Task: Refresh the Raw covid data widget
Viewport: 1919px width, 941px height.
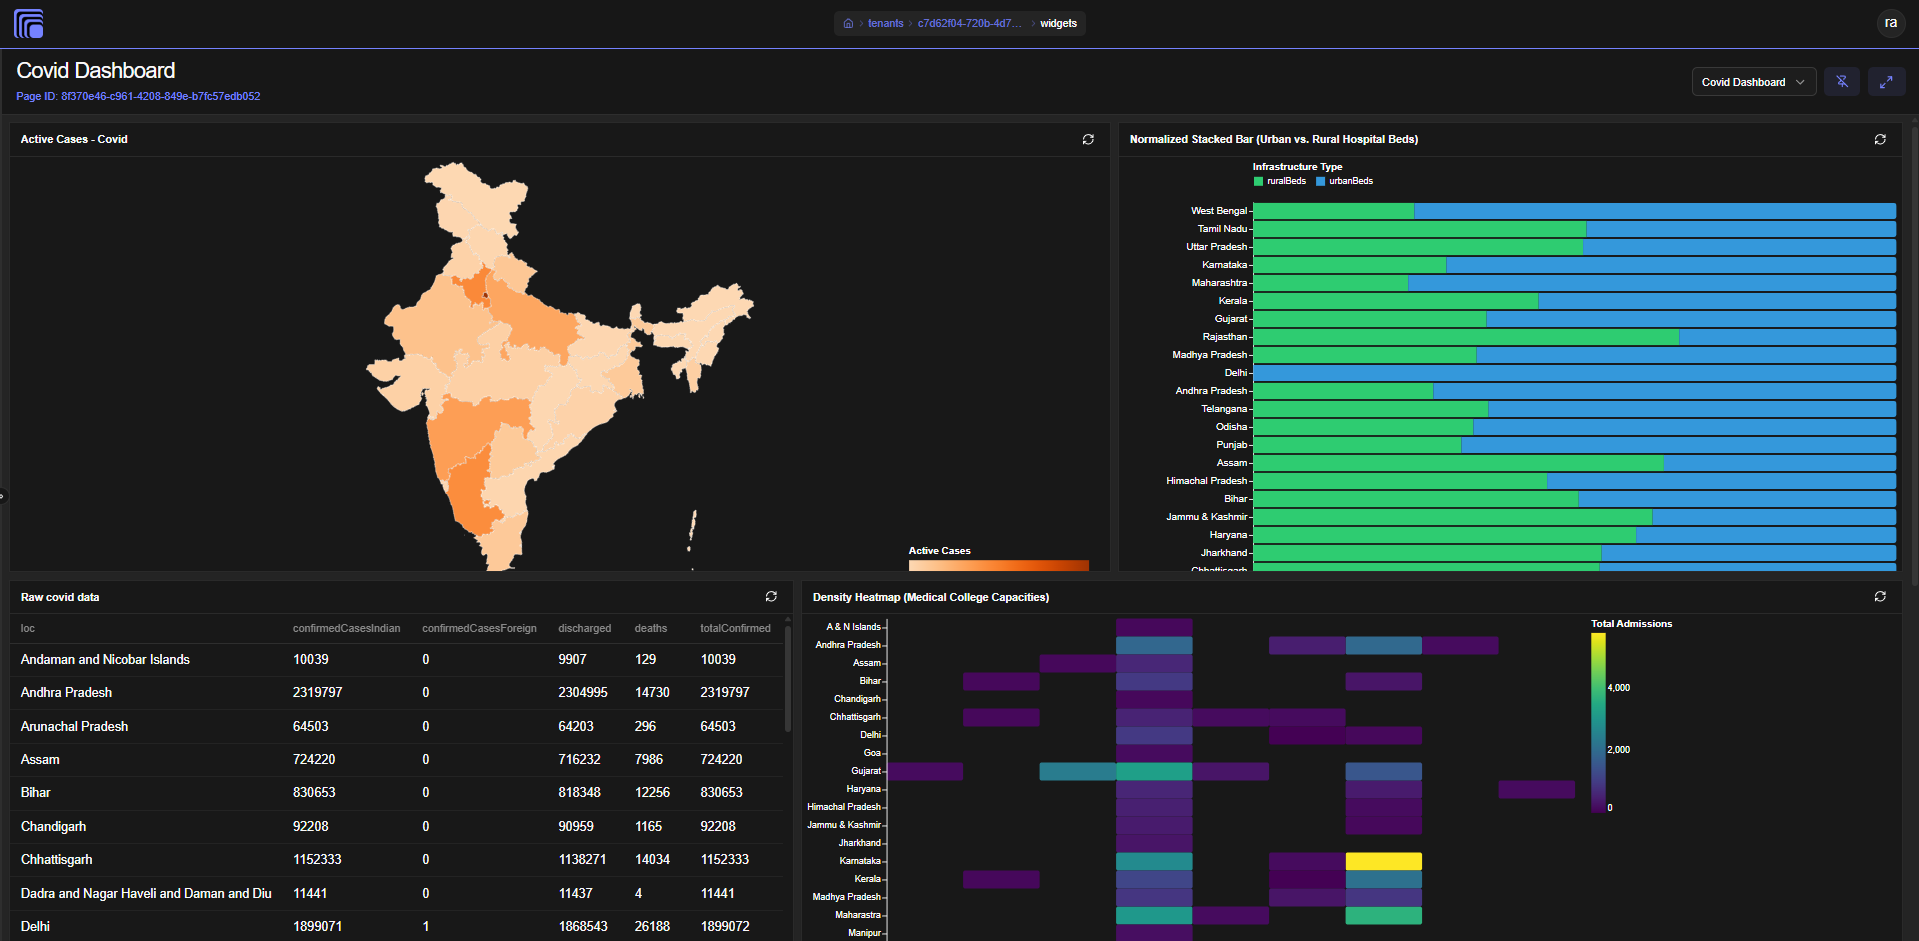Action: (771, 596)
